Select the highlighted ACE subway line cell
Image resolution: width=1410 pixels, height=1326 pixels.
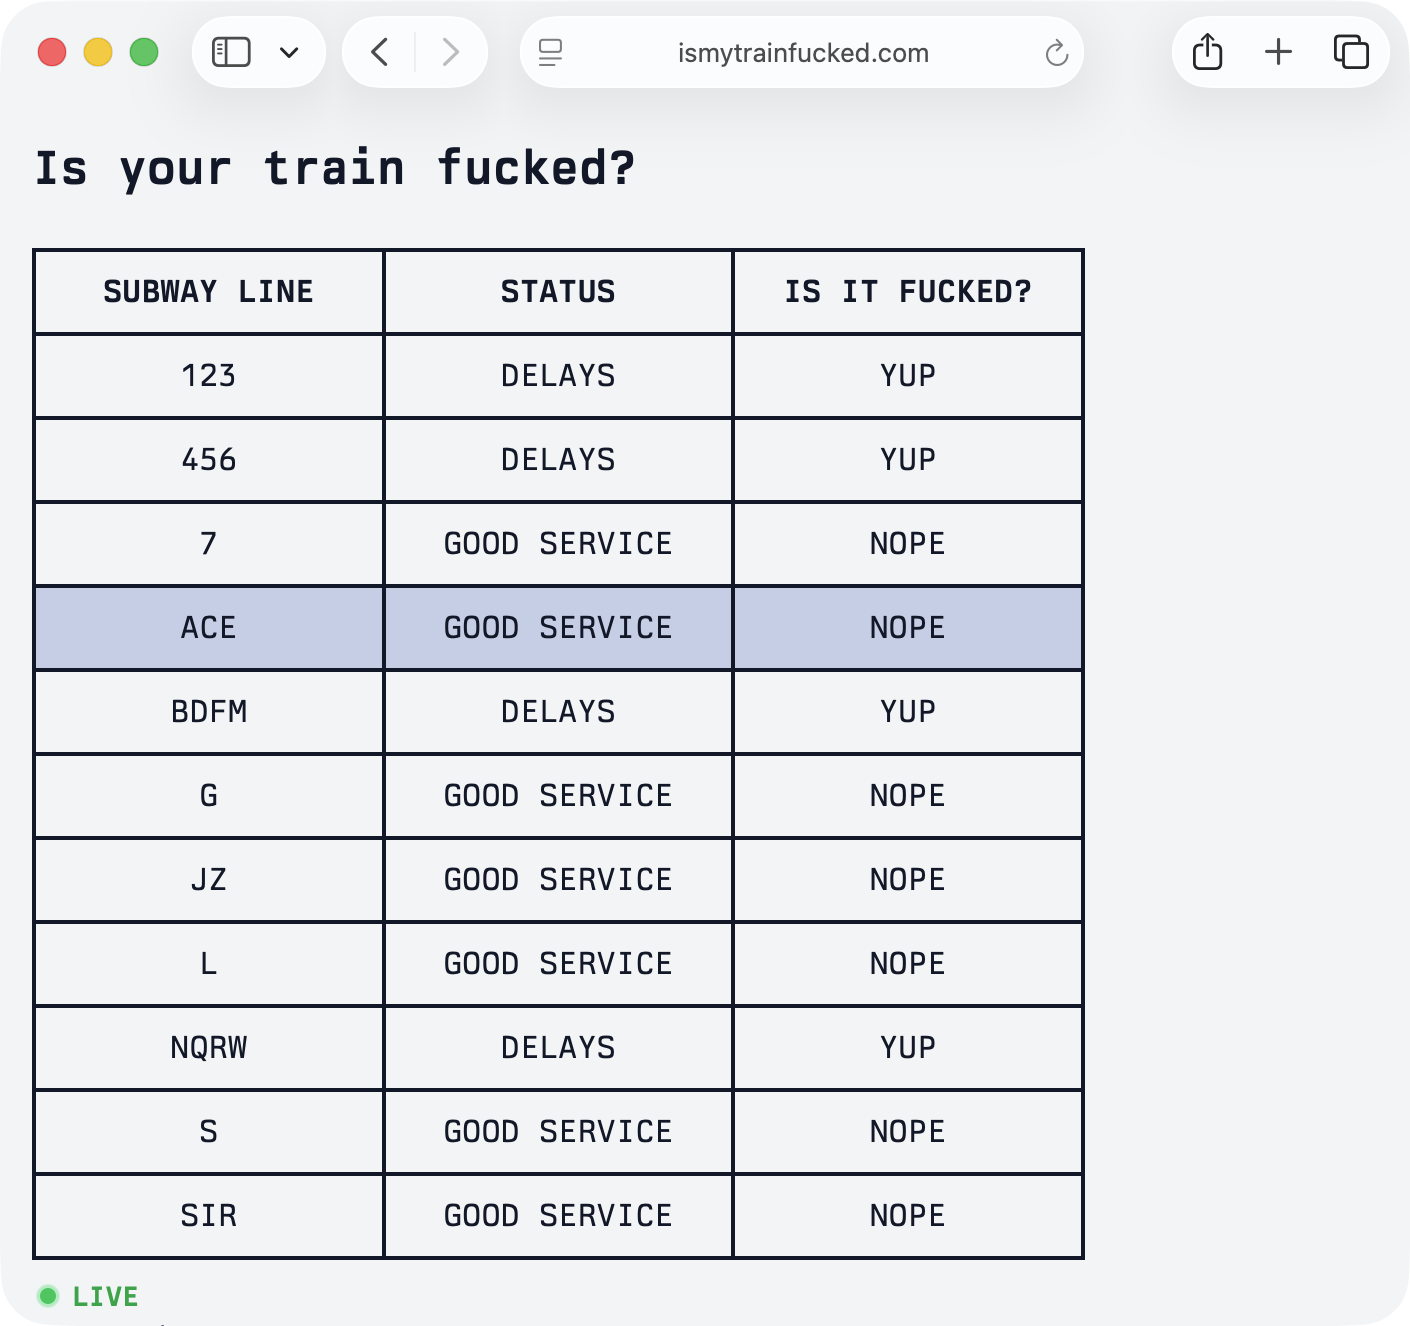click(x=209, y=628)
